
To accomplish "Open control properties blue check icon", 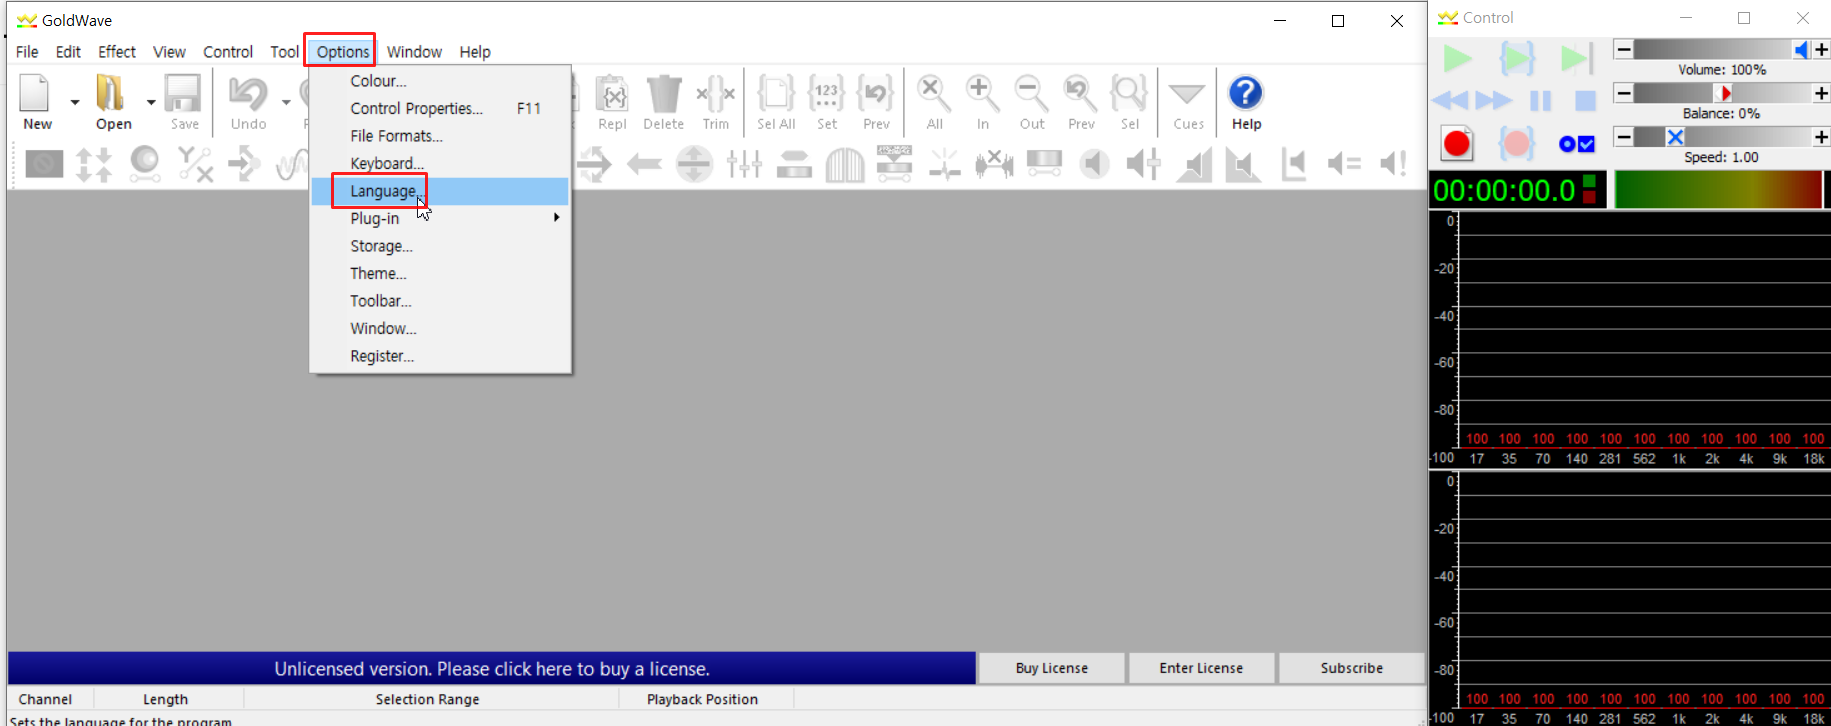I will [x=1577, y=144].
